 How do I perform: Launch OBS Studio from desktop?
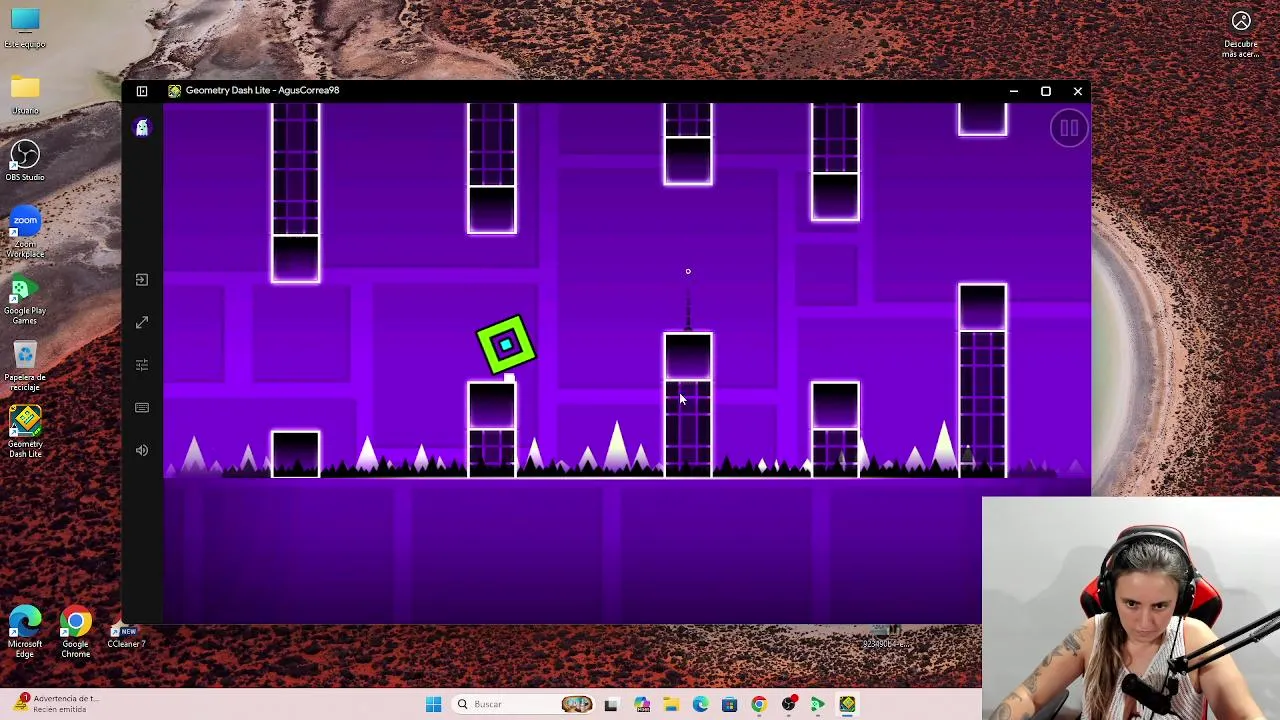tap(25, 161)
